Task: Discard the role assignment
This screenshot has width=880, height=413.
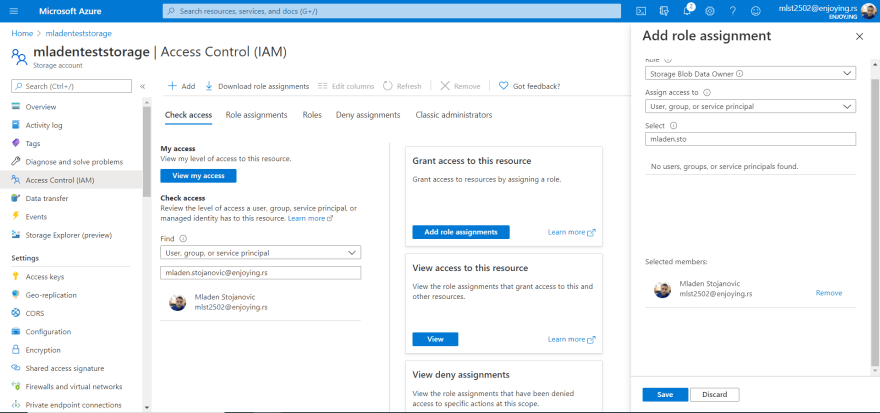Action: click(714, 394)
